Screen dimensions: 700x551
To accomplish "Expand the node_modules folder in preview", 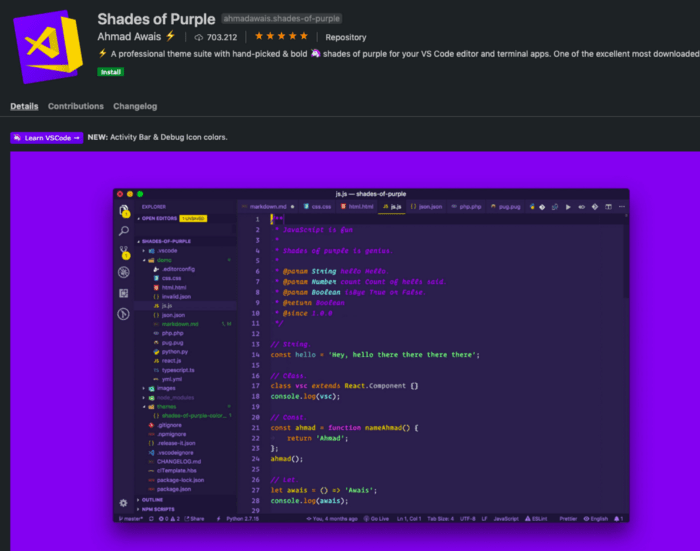I will pyautogui.click(x=185, y=397).
